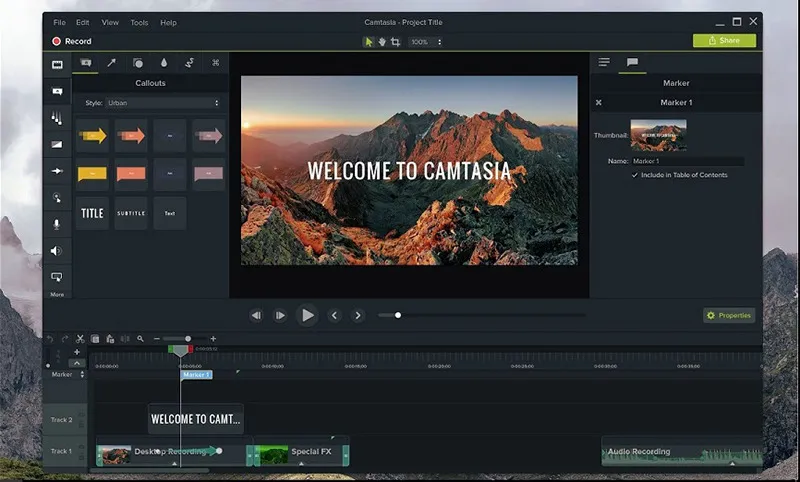The width and height of the screenshot is (800, 482).
Task: Click the timeline Copy icon
Action: pos(95,339)
